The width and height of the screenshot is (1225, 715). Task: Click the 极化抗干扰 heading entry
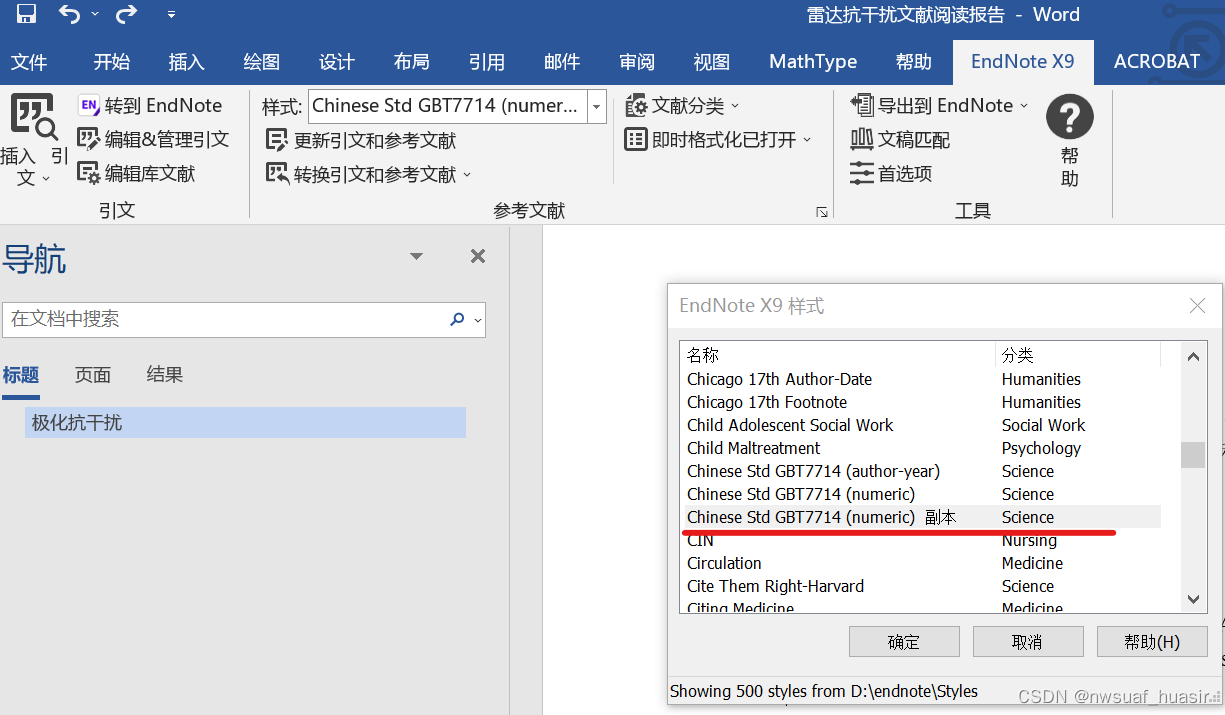point(245,423)
